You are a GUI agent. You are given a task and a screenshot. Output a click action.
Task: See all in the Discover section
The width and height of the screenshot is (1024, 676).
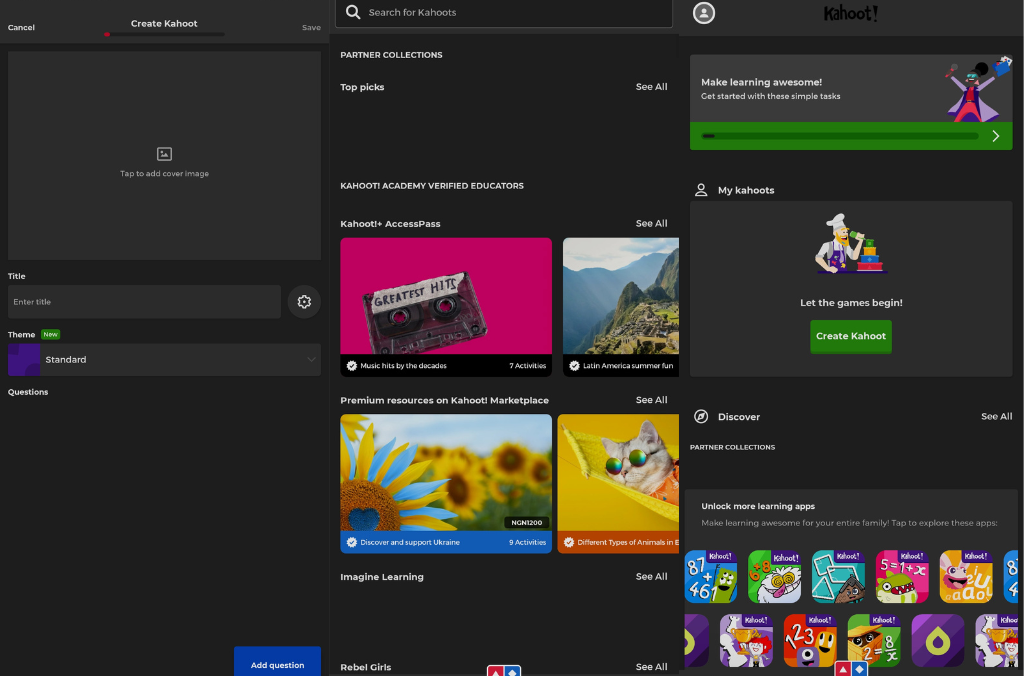coord(997,416)
